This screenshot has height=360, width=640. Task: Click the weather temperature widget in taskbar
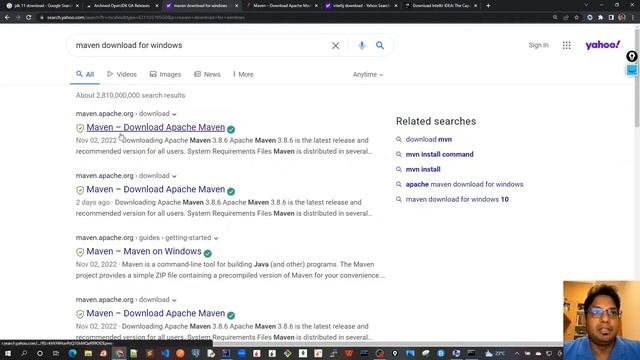494,353
